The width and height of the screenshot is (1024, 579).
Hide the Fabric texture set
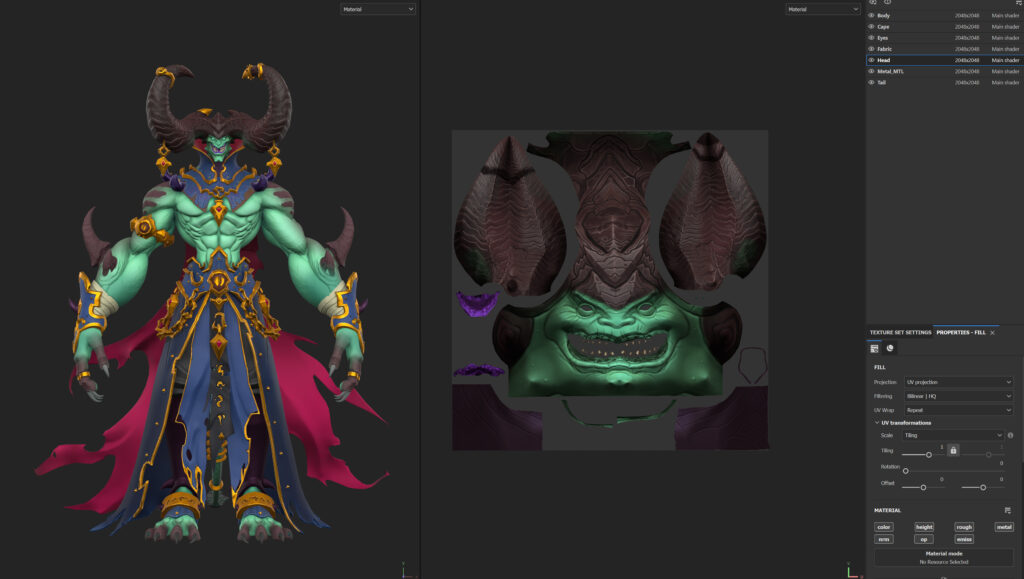pyautogui.click(x=871, y=49)
